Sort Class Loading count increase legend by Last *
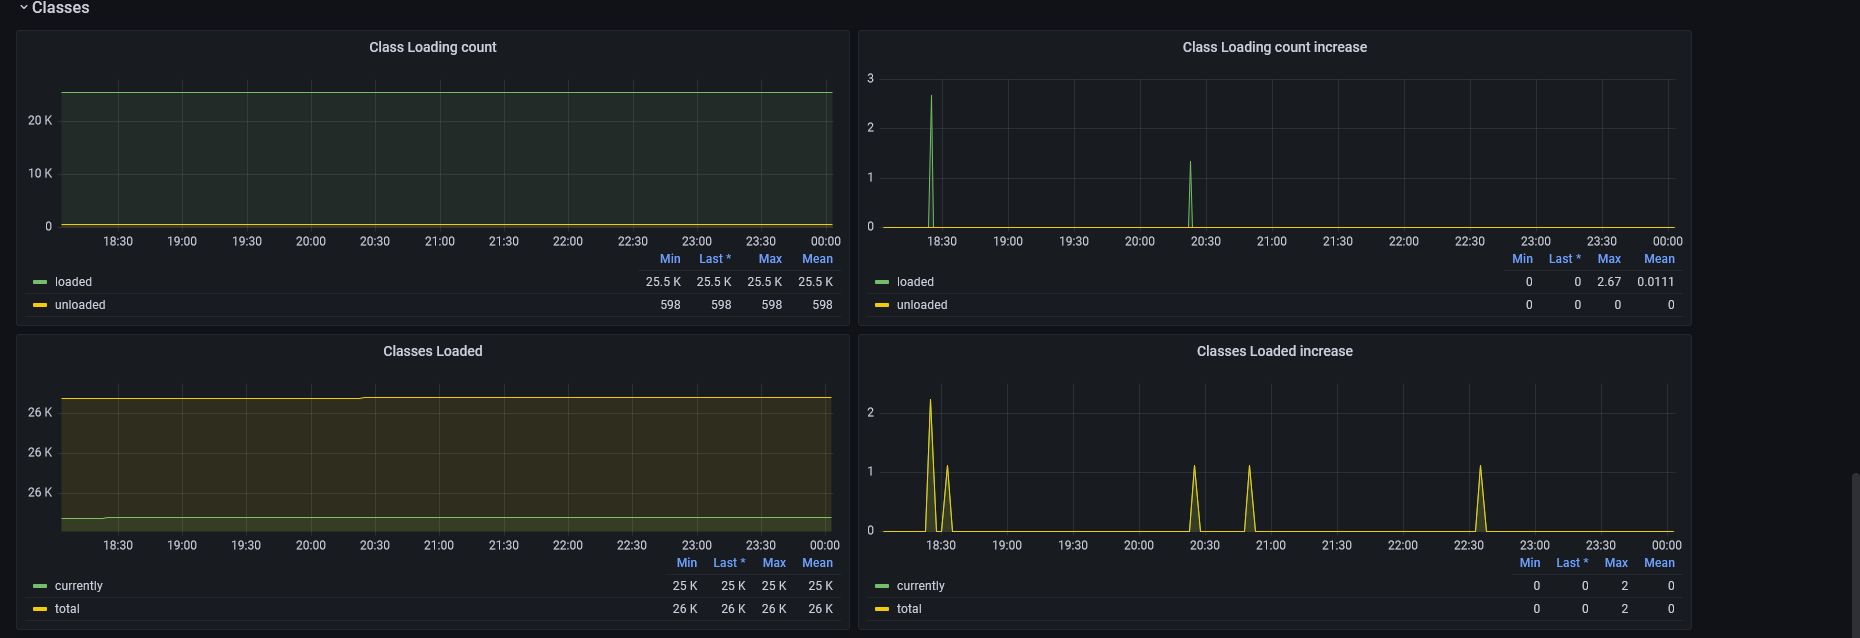 point(1565,259)
